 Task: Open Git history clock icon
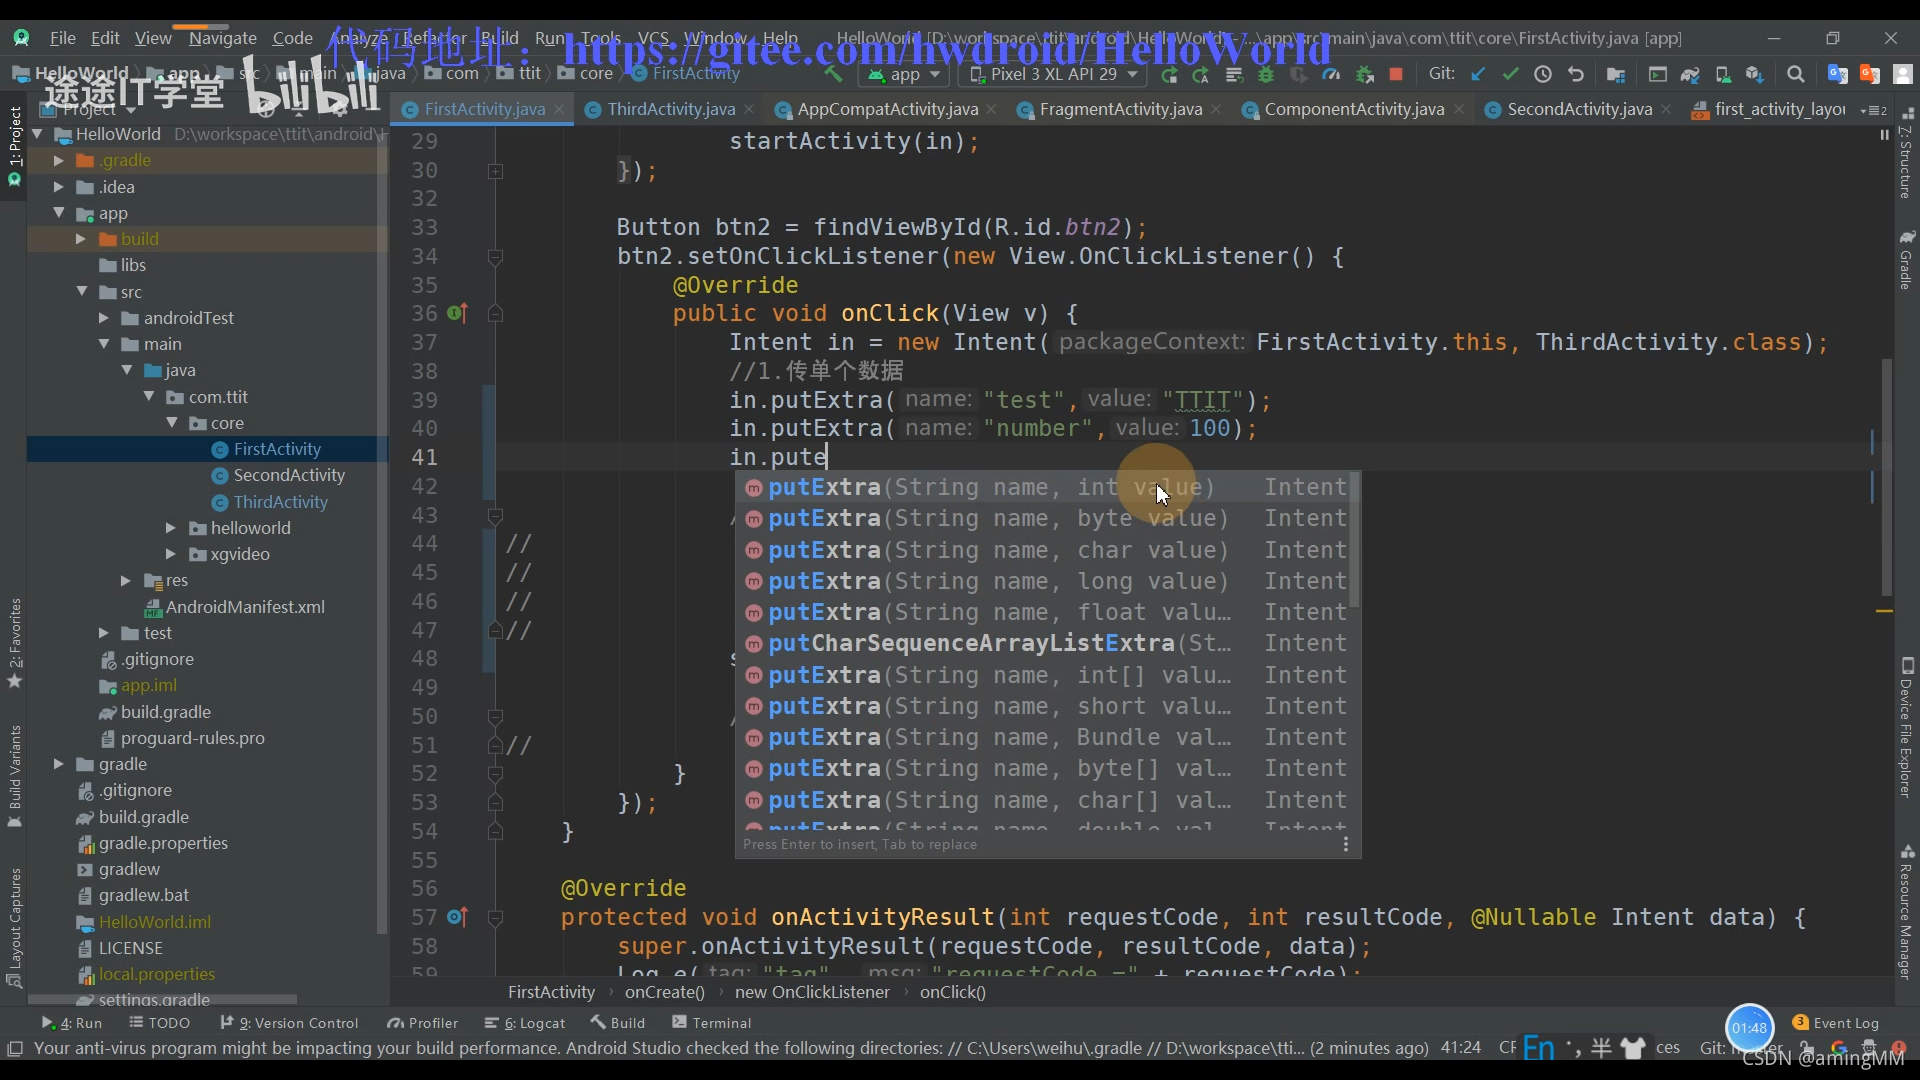click(1543, 75)
